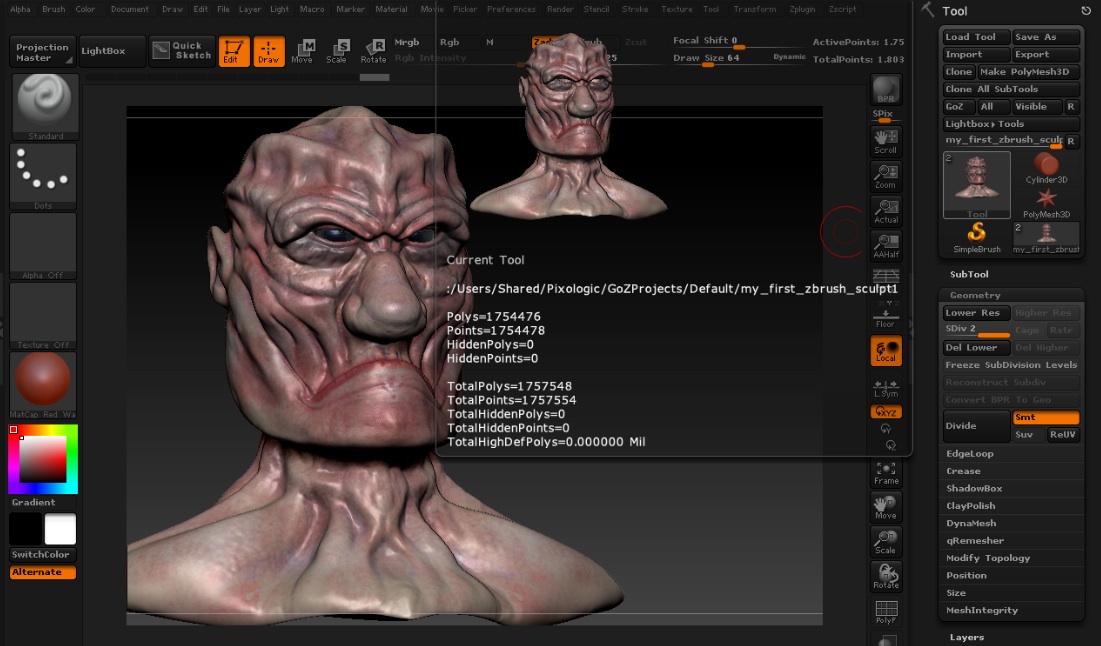The image size is (1101, 646).
Task: Click the Rotate icon on right shelf
Action: [886, 576]
